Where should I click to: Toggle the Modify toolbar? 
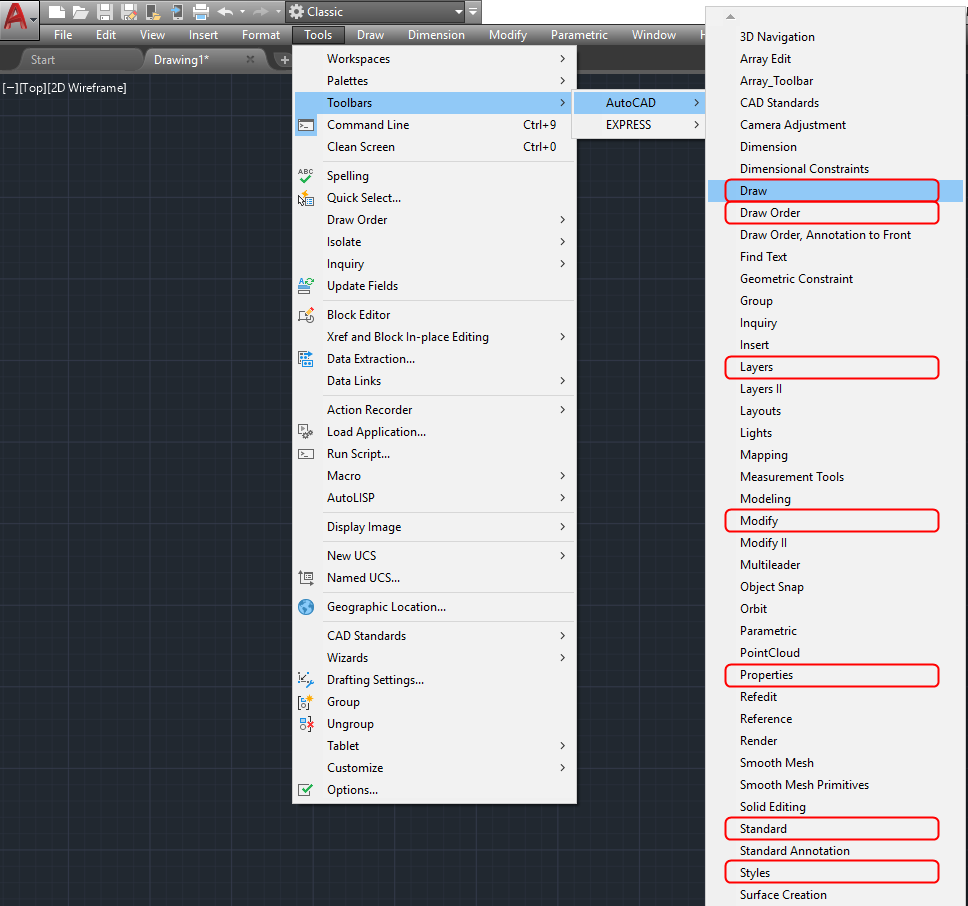pyautogui.click(x=835, y=521)
